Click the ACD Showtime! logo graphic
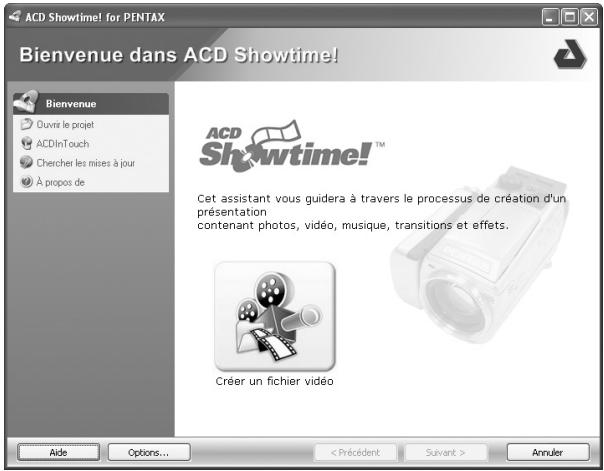 click(292, 146)
